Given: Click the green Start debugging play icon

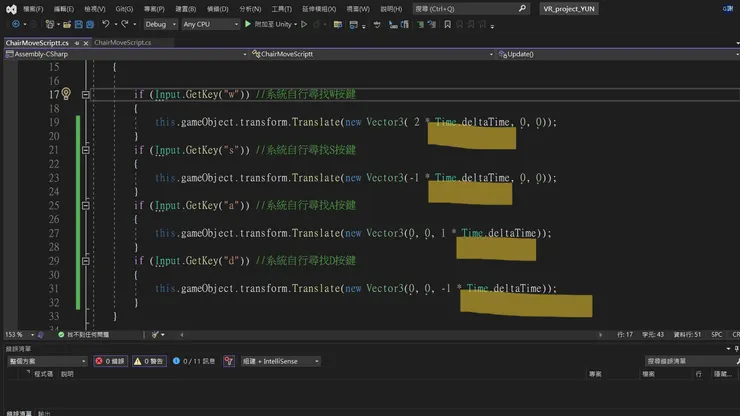Looking at the screenshot, I should coord(248,24).
